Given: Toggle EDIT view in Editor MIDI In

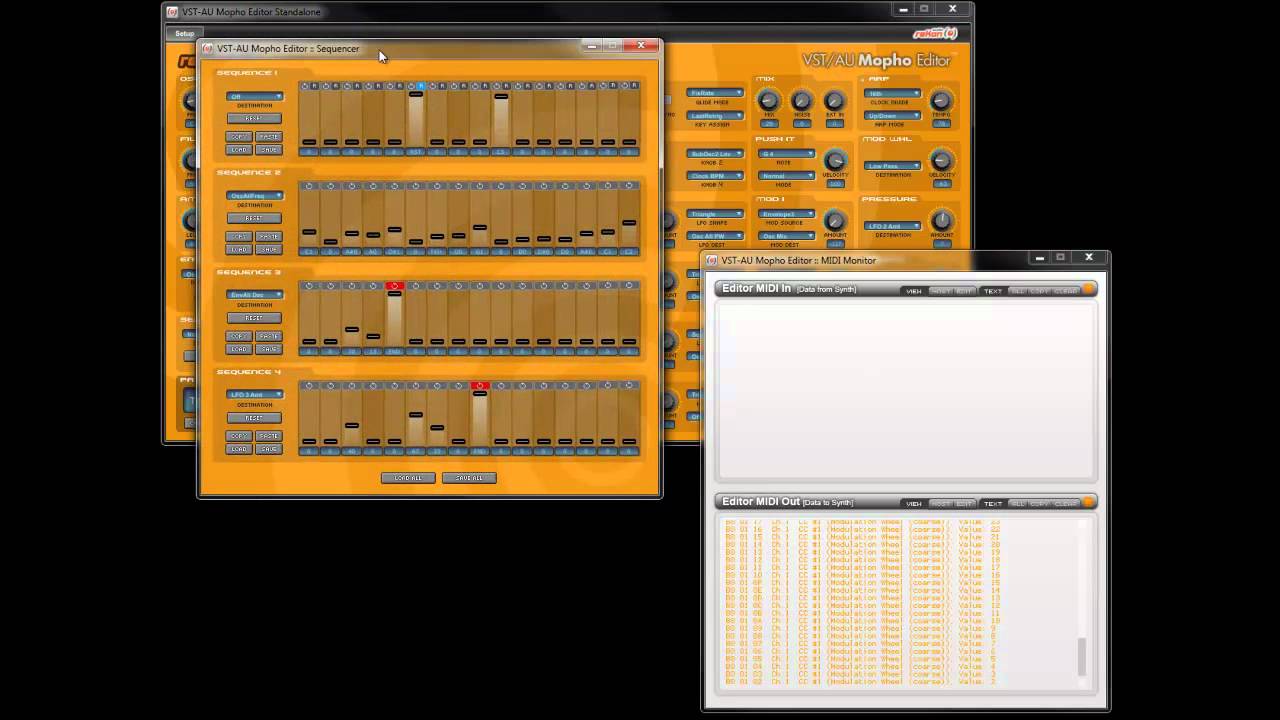Looking at the screenshot, I should click(x=964, y=291).
